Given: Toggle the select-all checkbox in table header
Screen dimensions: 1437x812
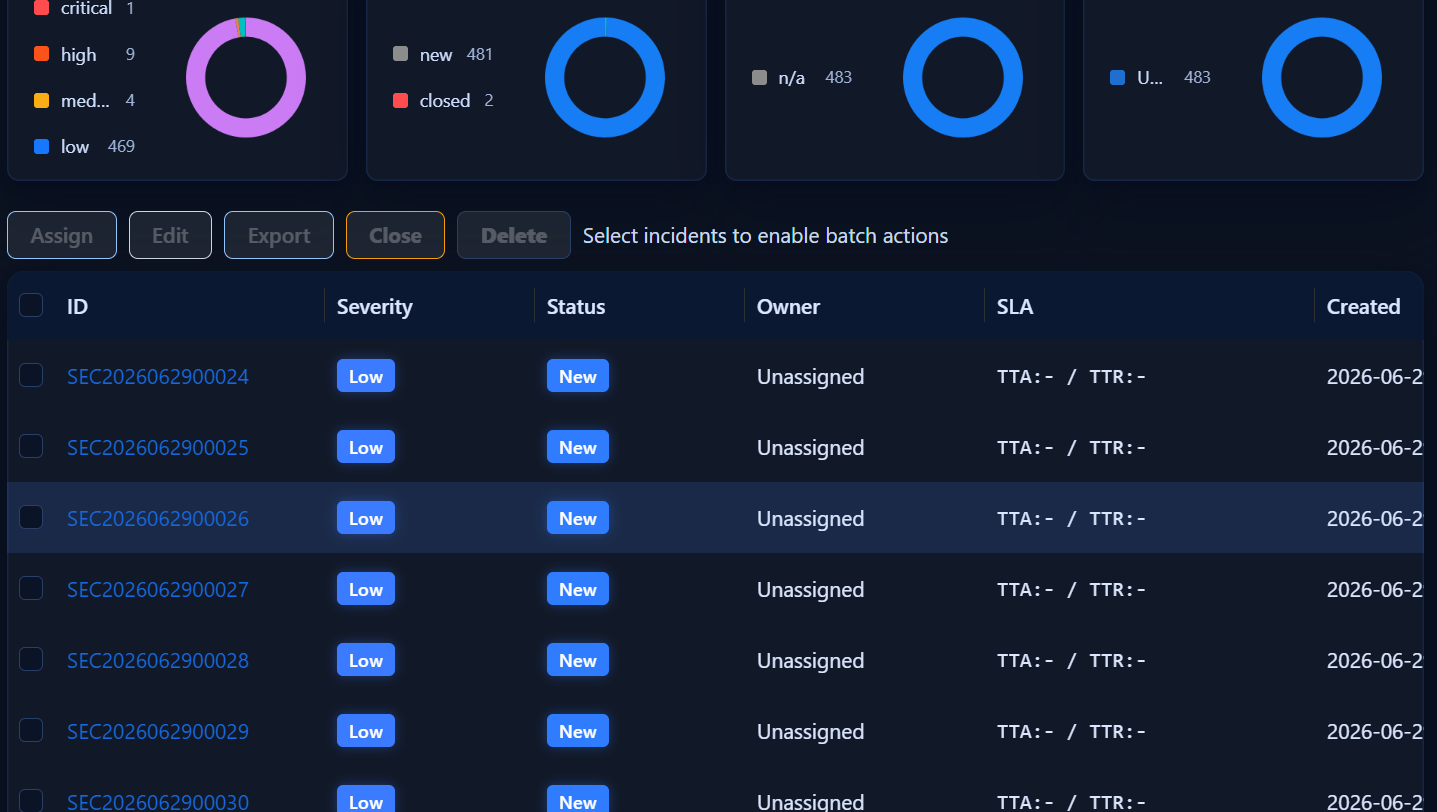Looking at the screenshot, I should (x=31, y=305).
